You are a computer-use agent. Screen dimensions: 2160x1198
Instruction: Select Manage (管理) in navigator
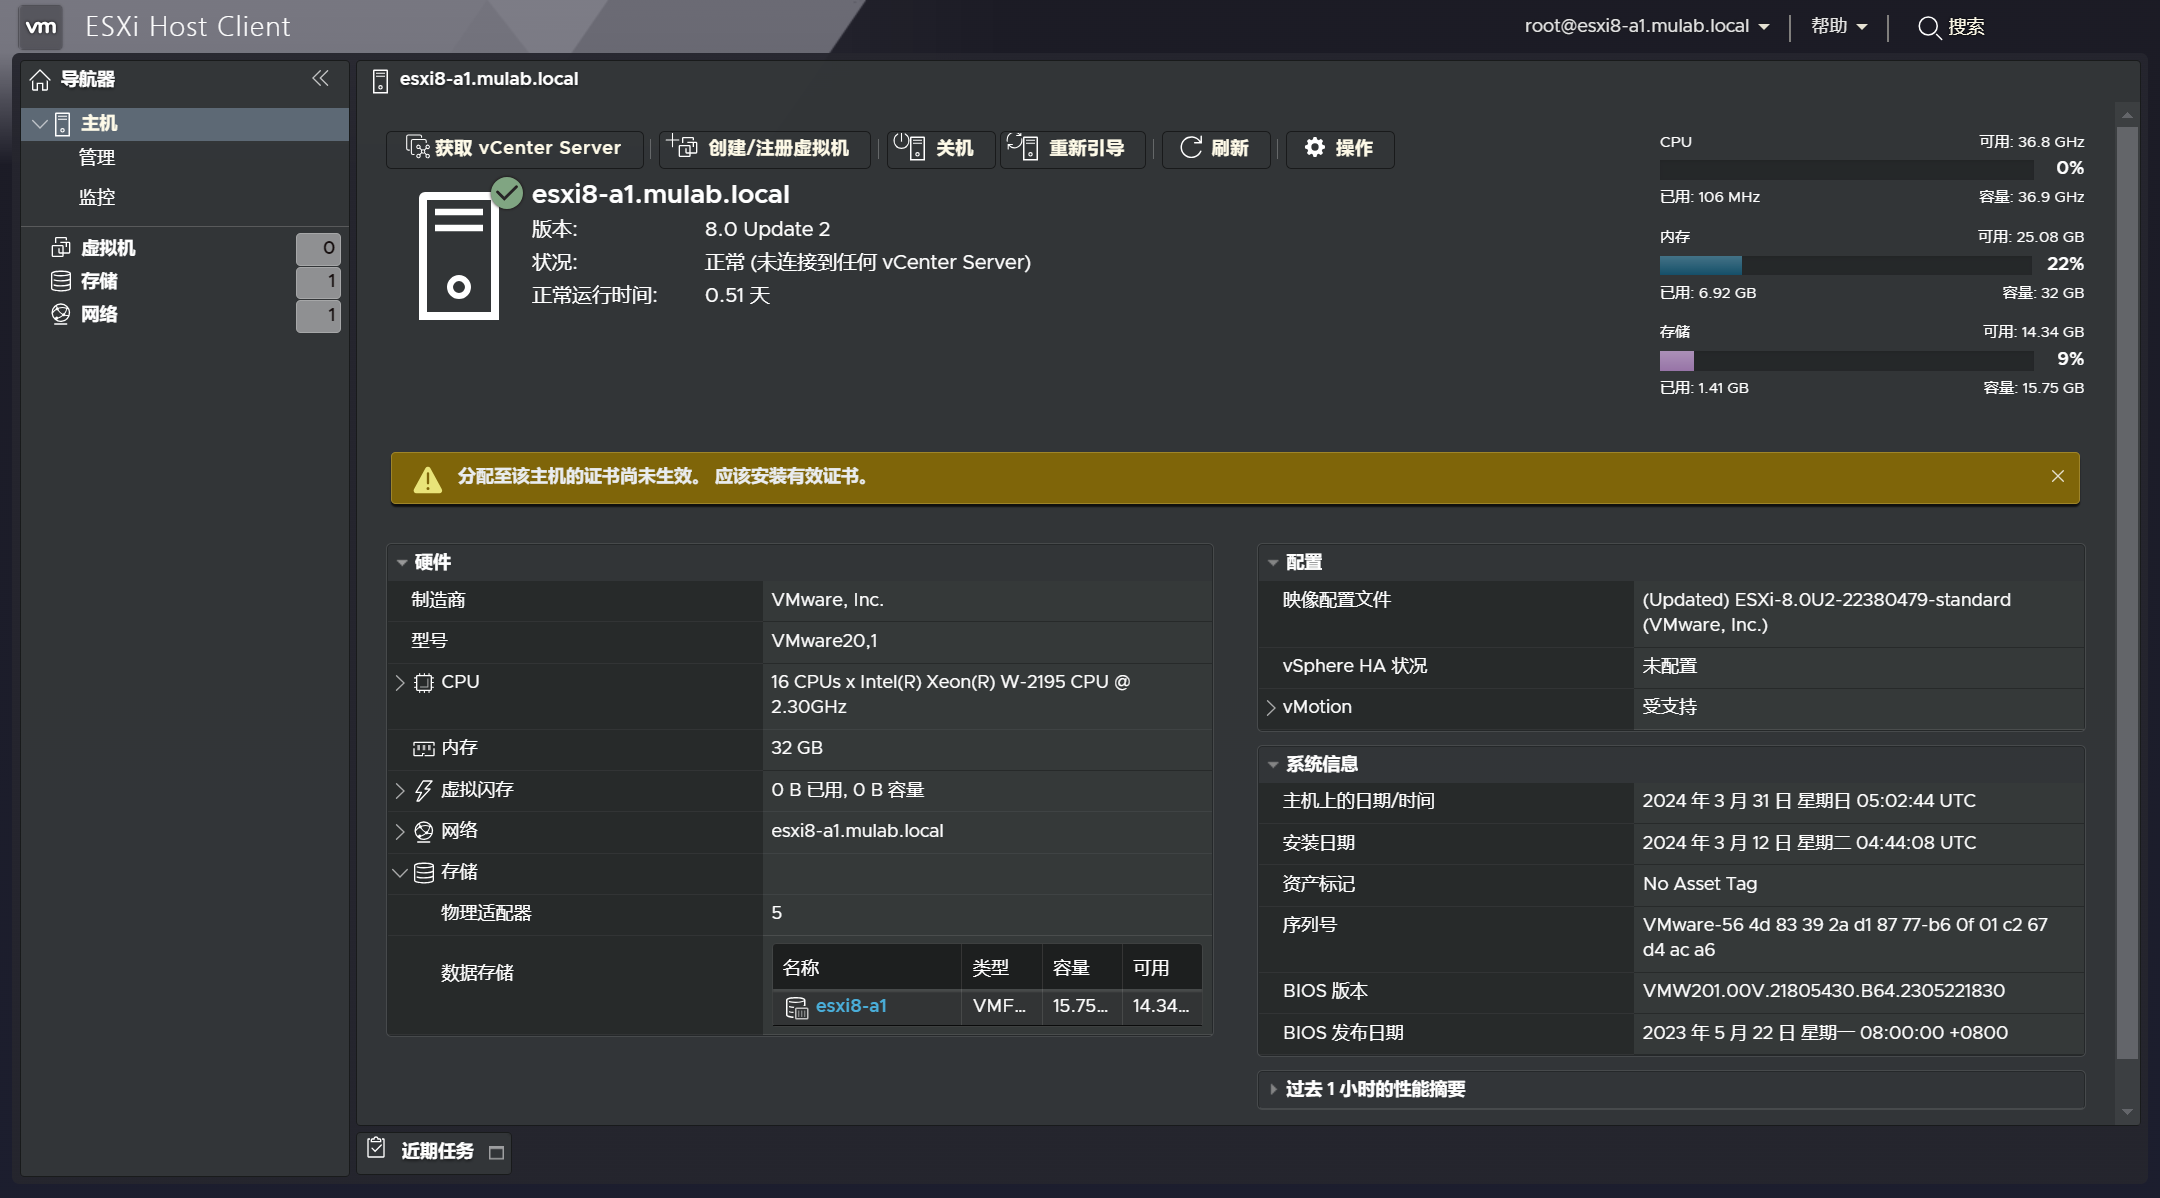point(97,158)
